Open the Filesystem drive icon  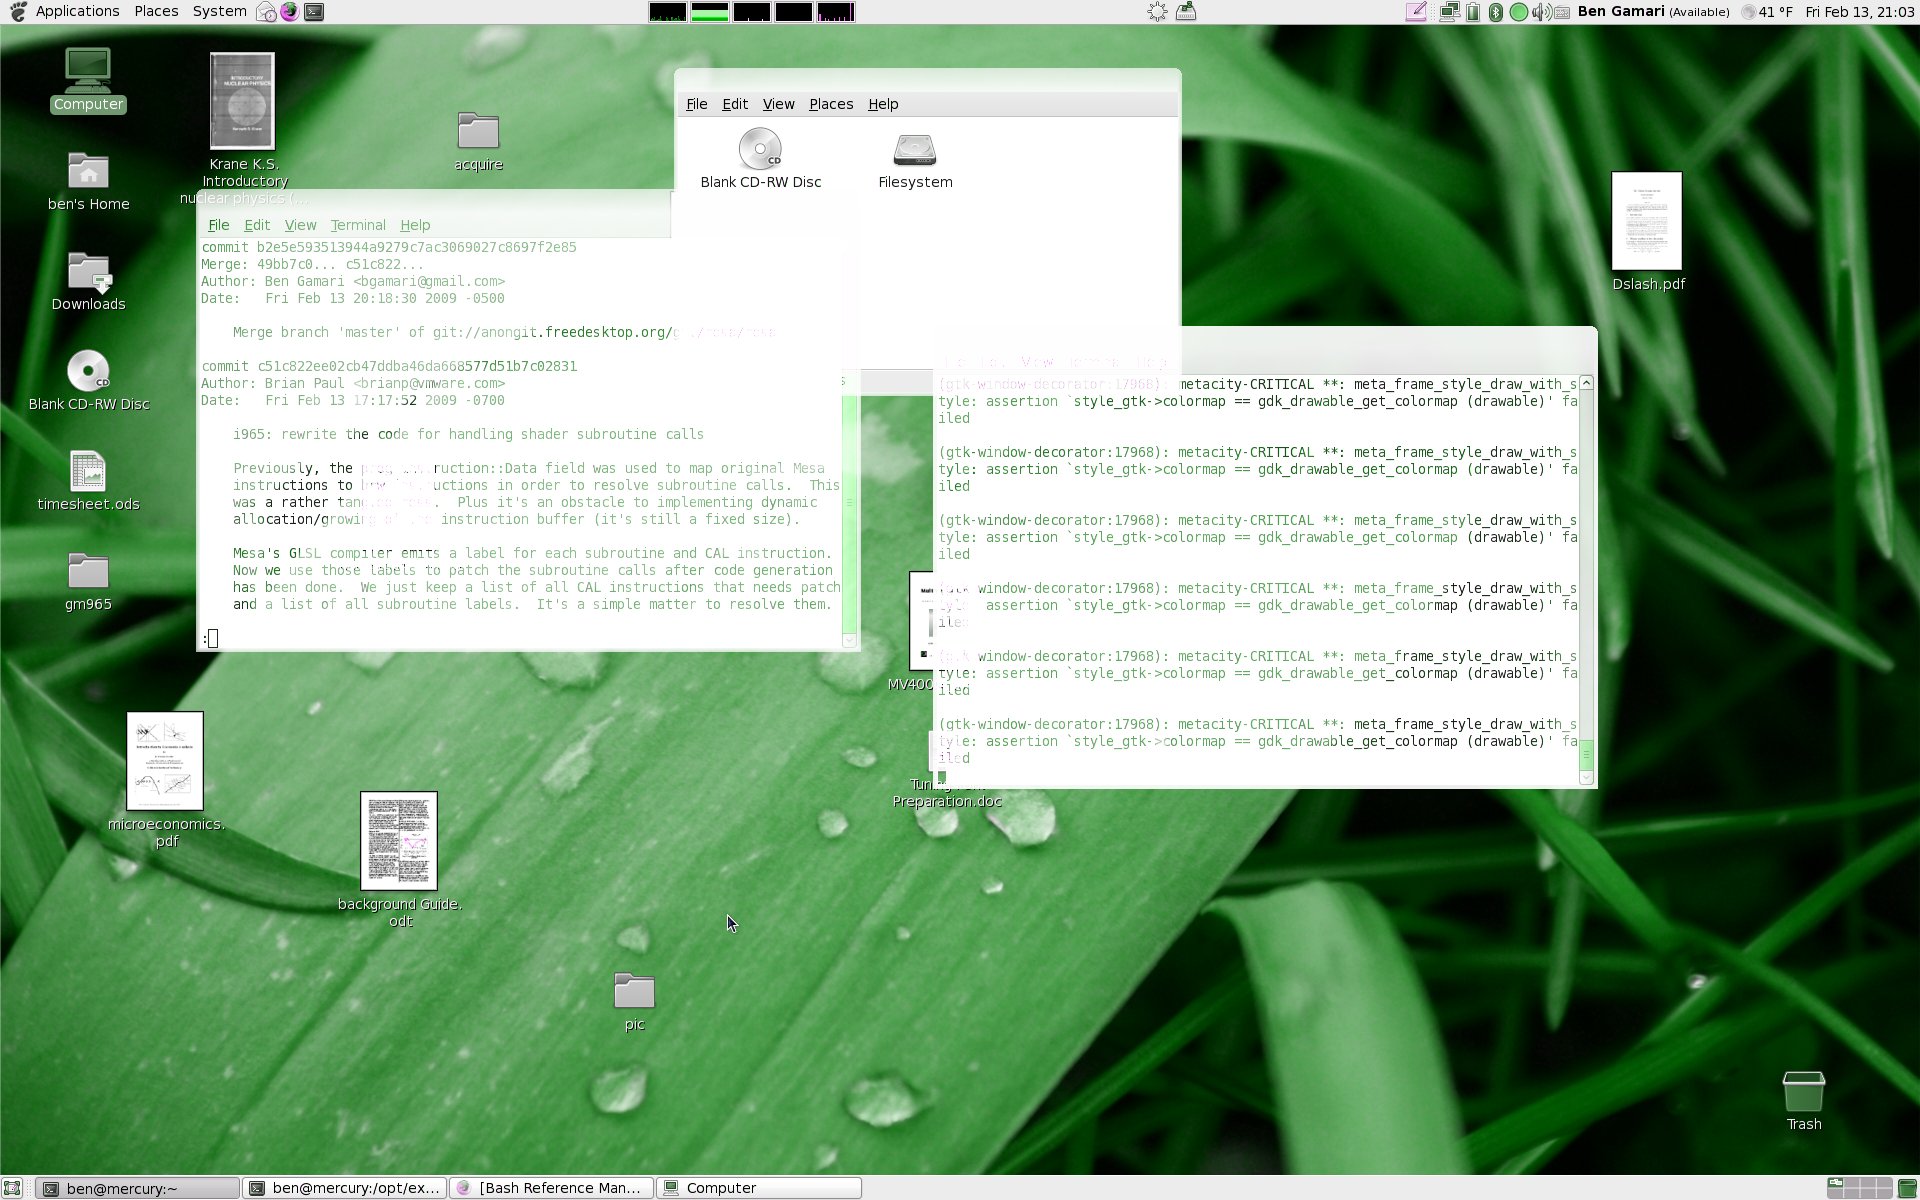pos(914,151)
